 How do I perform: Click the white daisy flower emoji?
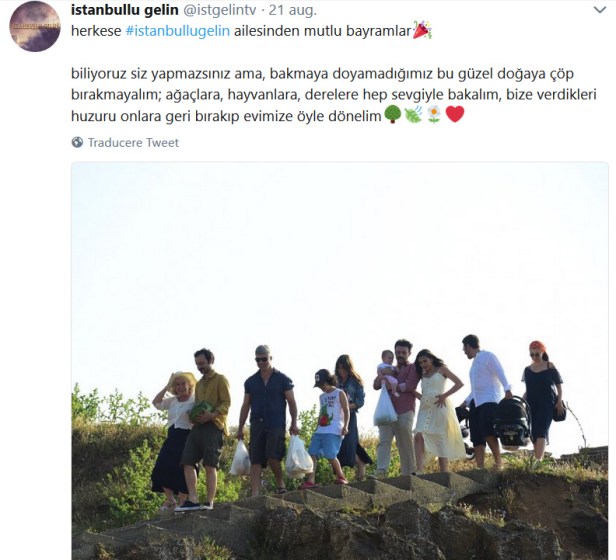[x=434, y=114]
